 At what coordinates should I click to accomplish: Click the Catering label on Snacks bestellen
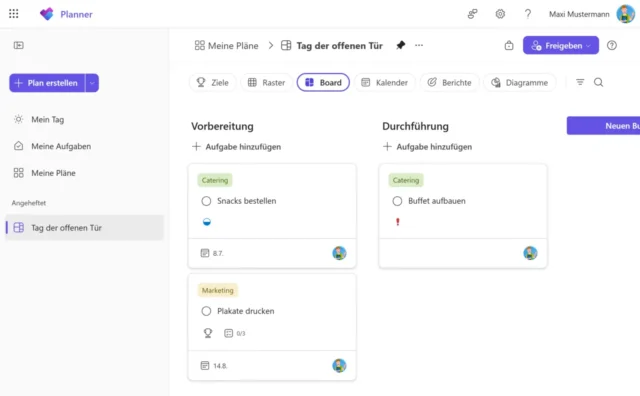point(215,180)
